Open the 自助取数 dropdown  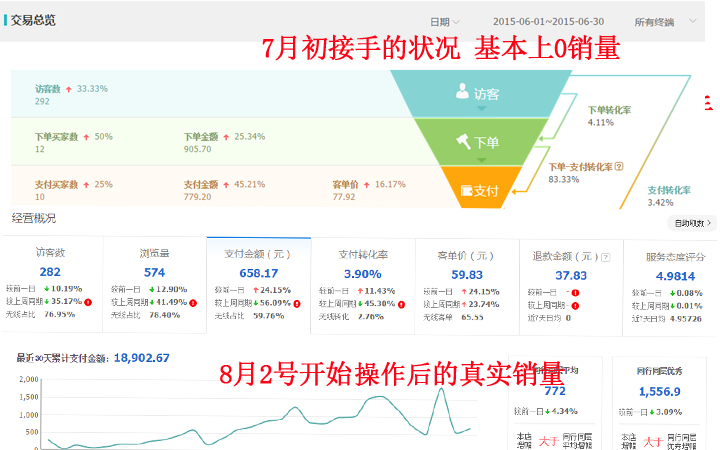695,223
